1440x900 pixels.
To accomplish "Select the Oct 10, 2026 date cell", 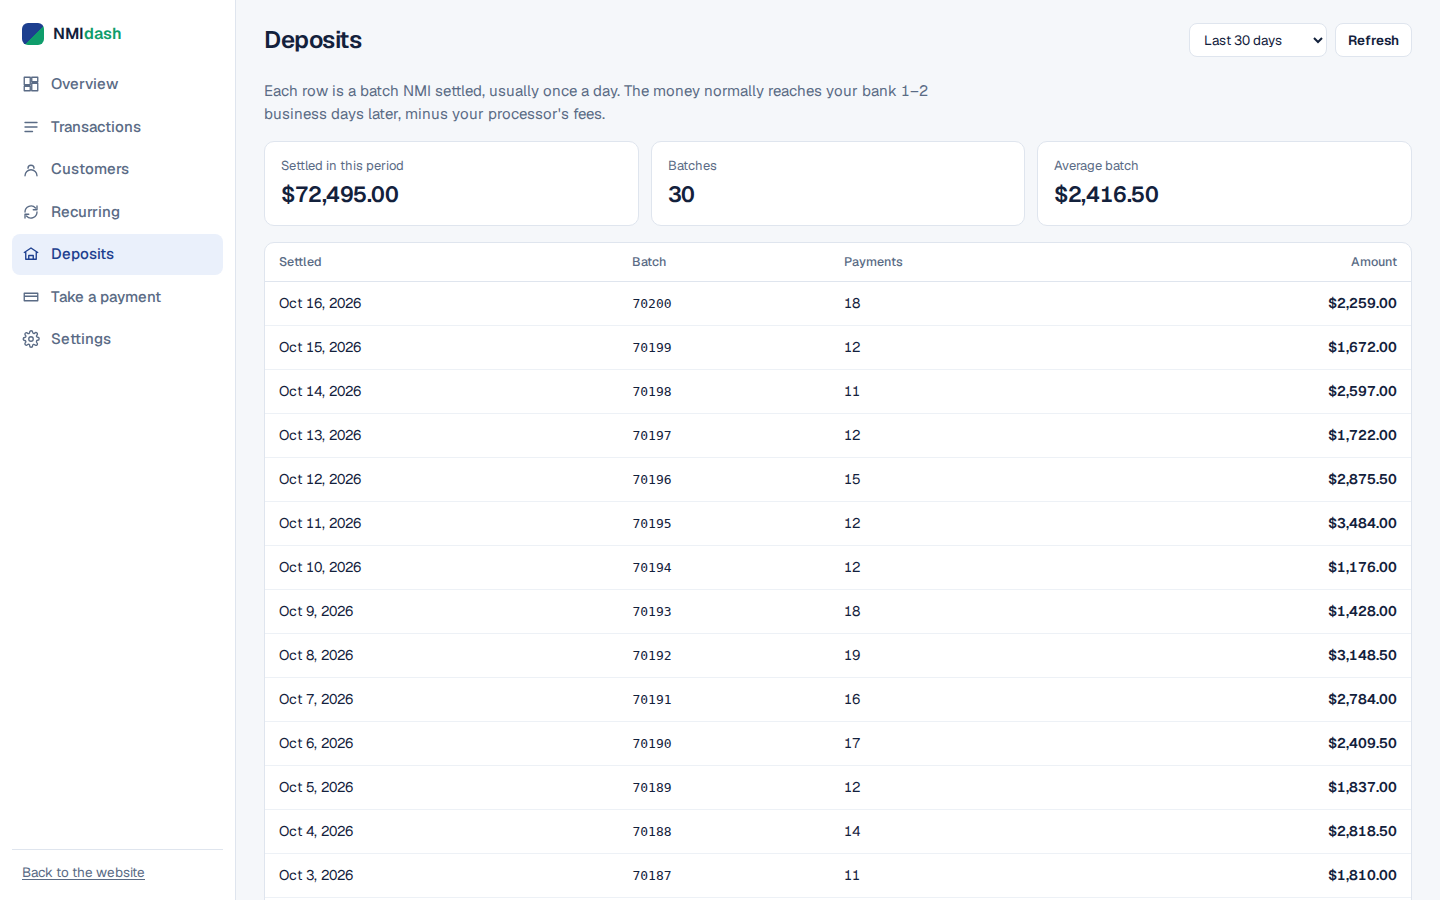I will click(x=320, y=567).
